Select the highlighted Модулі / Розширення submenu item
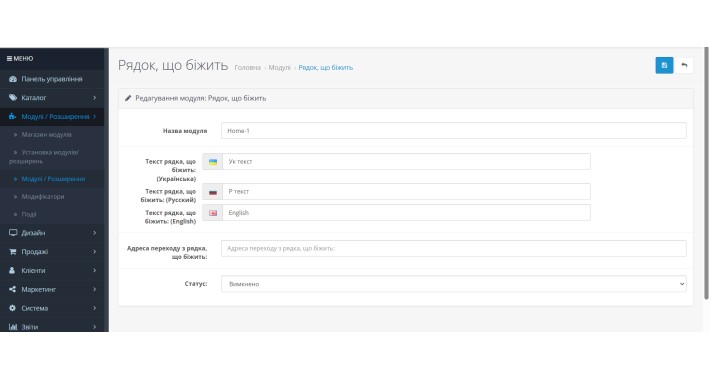Image resolution: width=710 pixels, height=380 pixels. point(52,179)
